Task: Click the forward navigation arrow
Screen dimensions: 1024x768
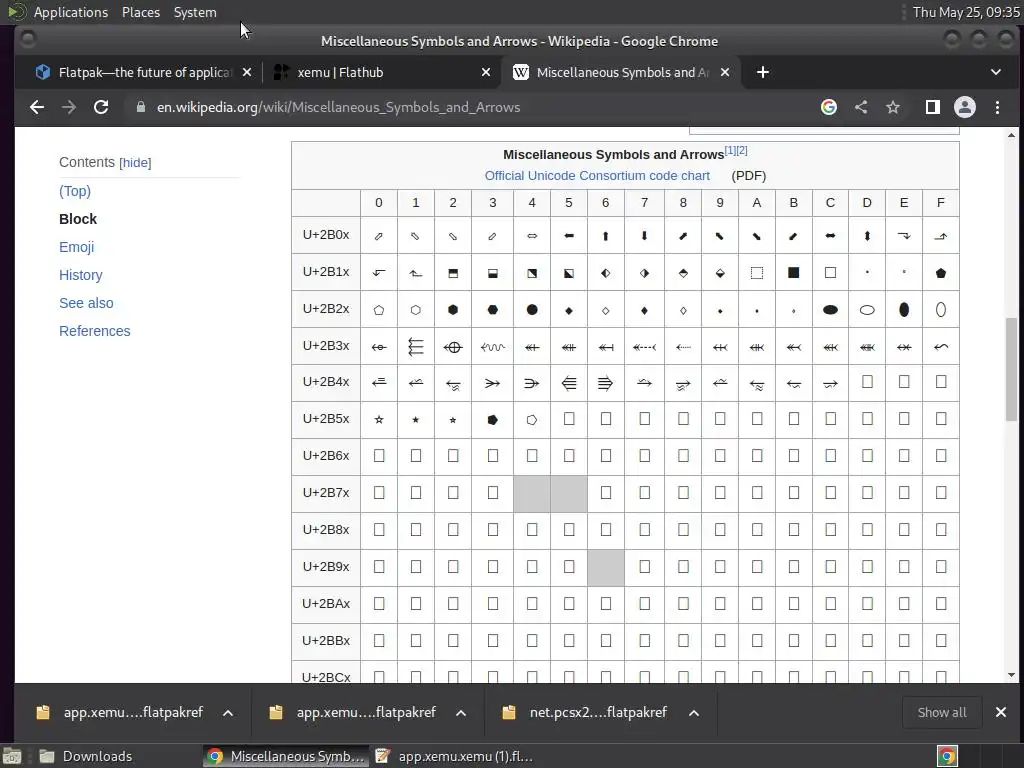Action: click(x=69, y=107)
